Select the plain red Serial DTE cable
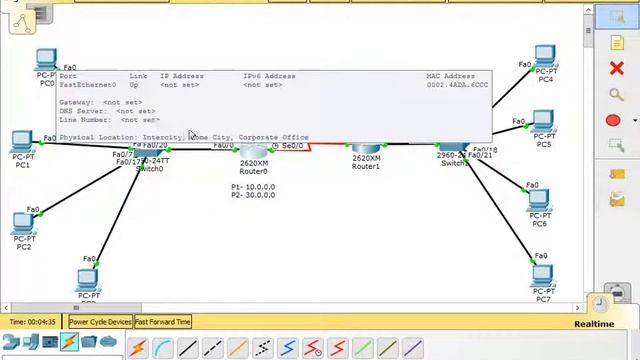 (x=338, y=348)
